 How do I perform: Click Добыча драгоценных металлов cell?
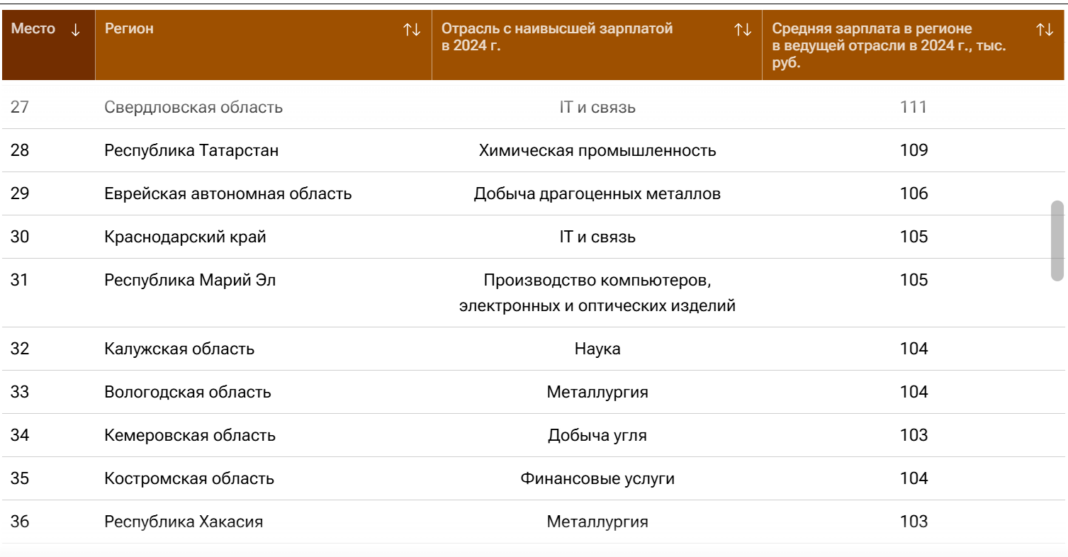point(597,193)
